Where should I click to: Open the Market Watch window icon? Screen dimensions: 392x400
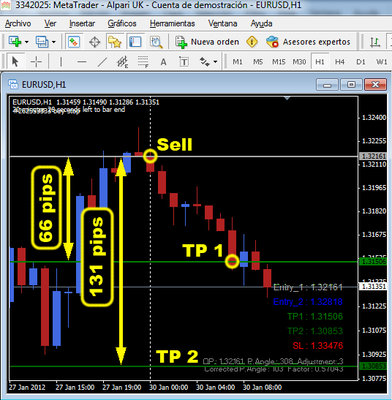click(x=74, y=42)
